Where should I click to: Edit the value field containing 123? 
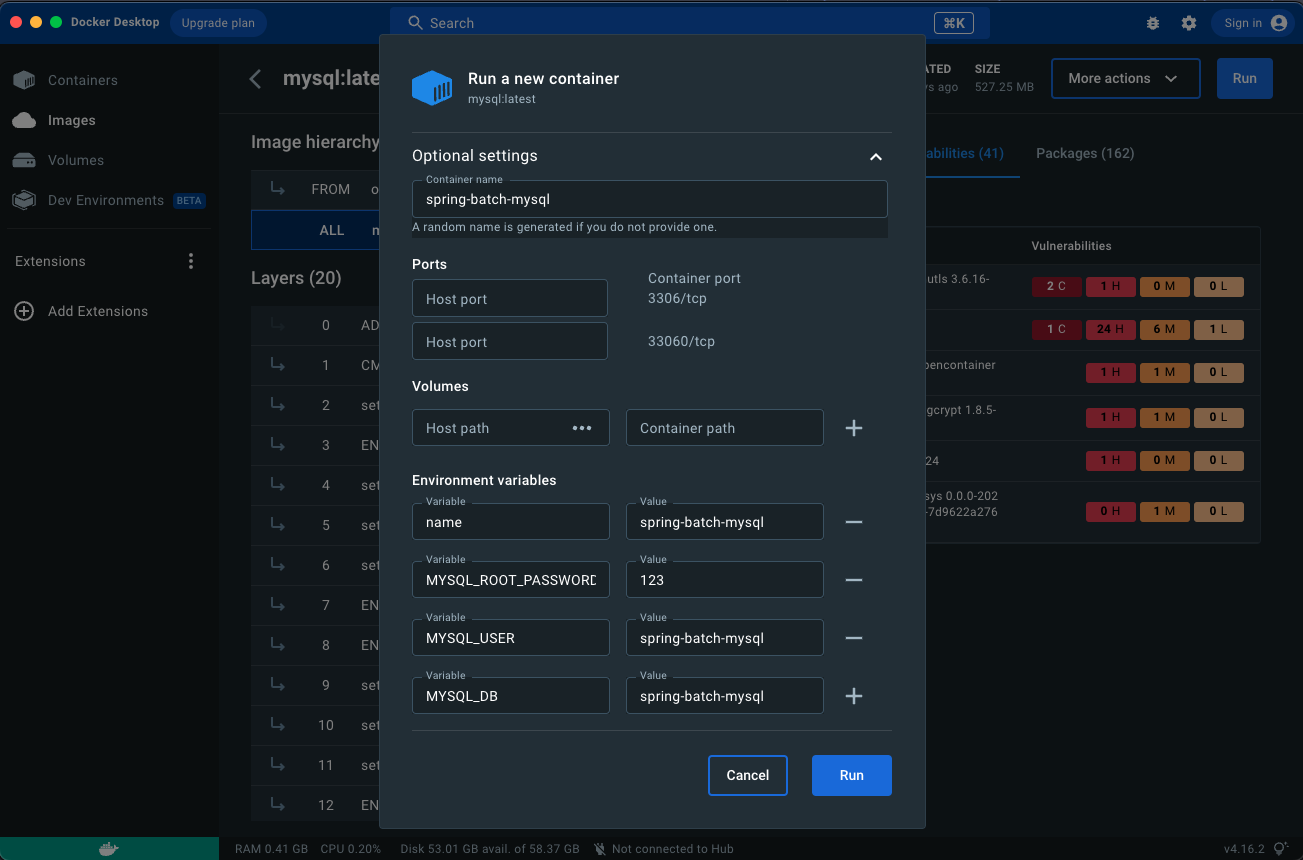(x=725, y=580)
